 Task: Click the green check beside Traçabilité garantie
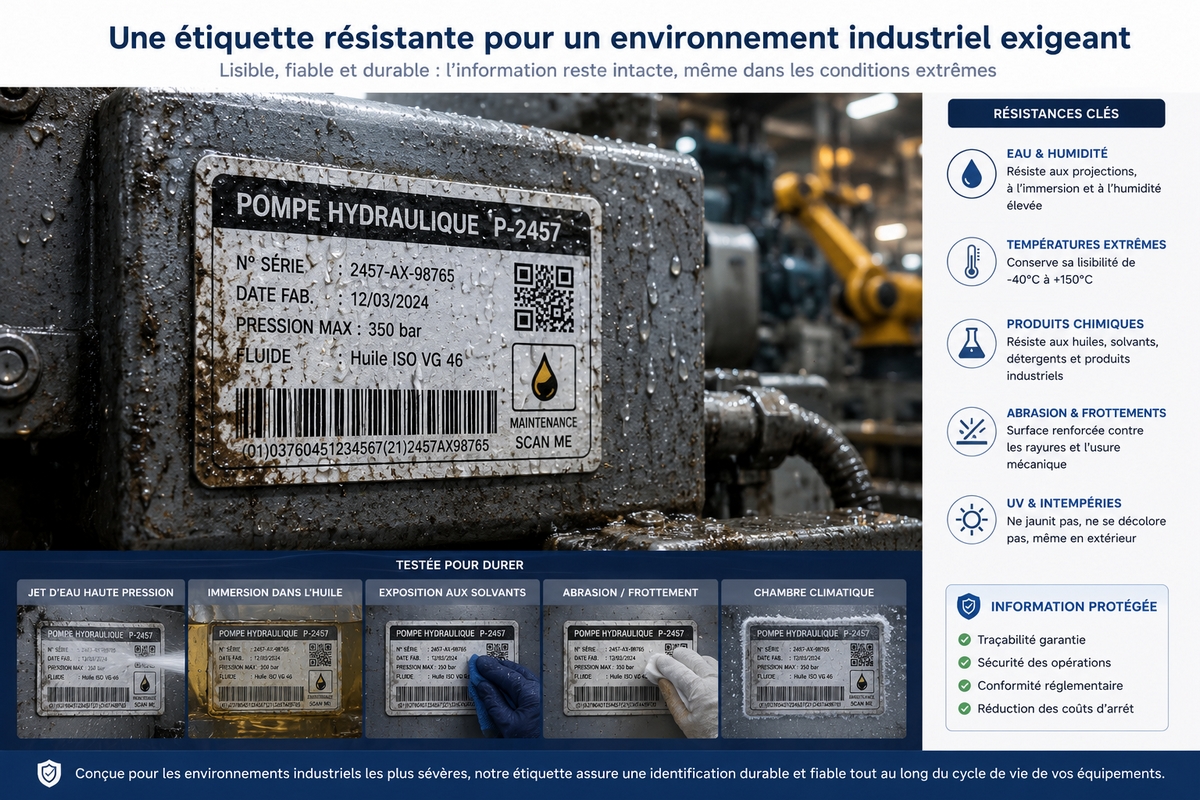coord(964,639)
